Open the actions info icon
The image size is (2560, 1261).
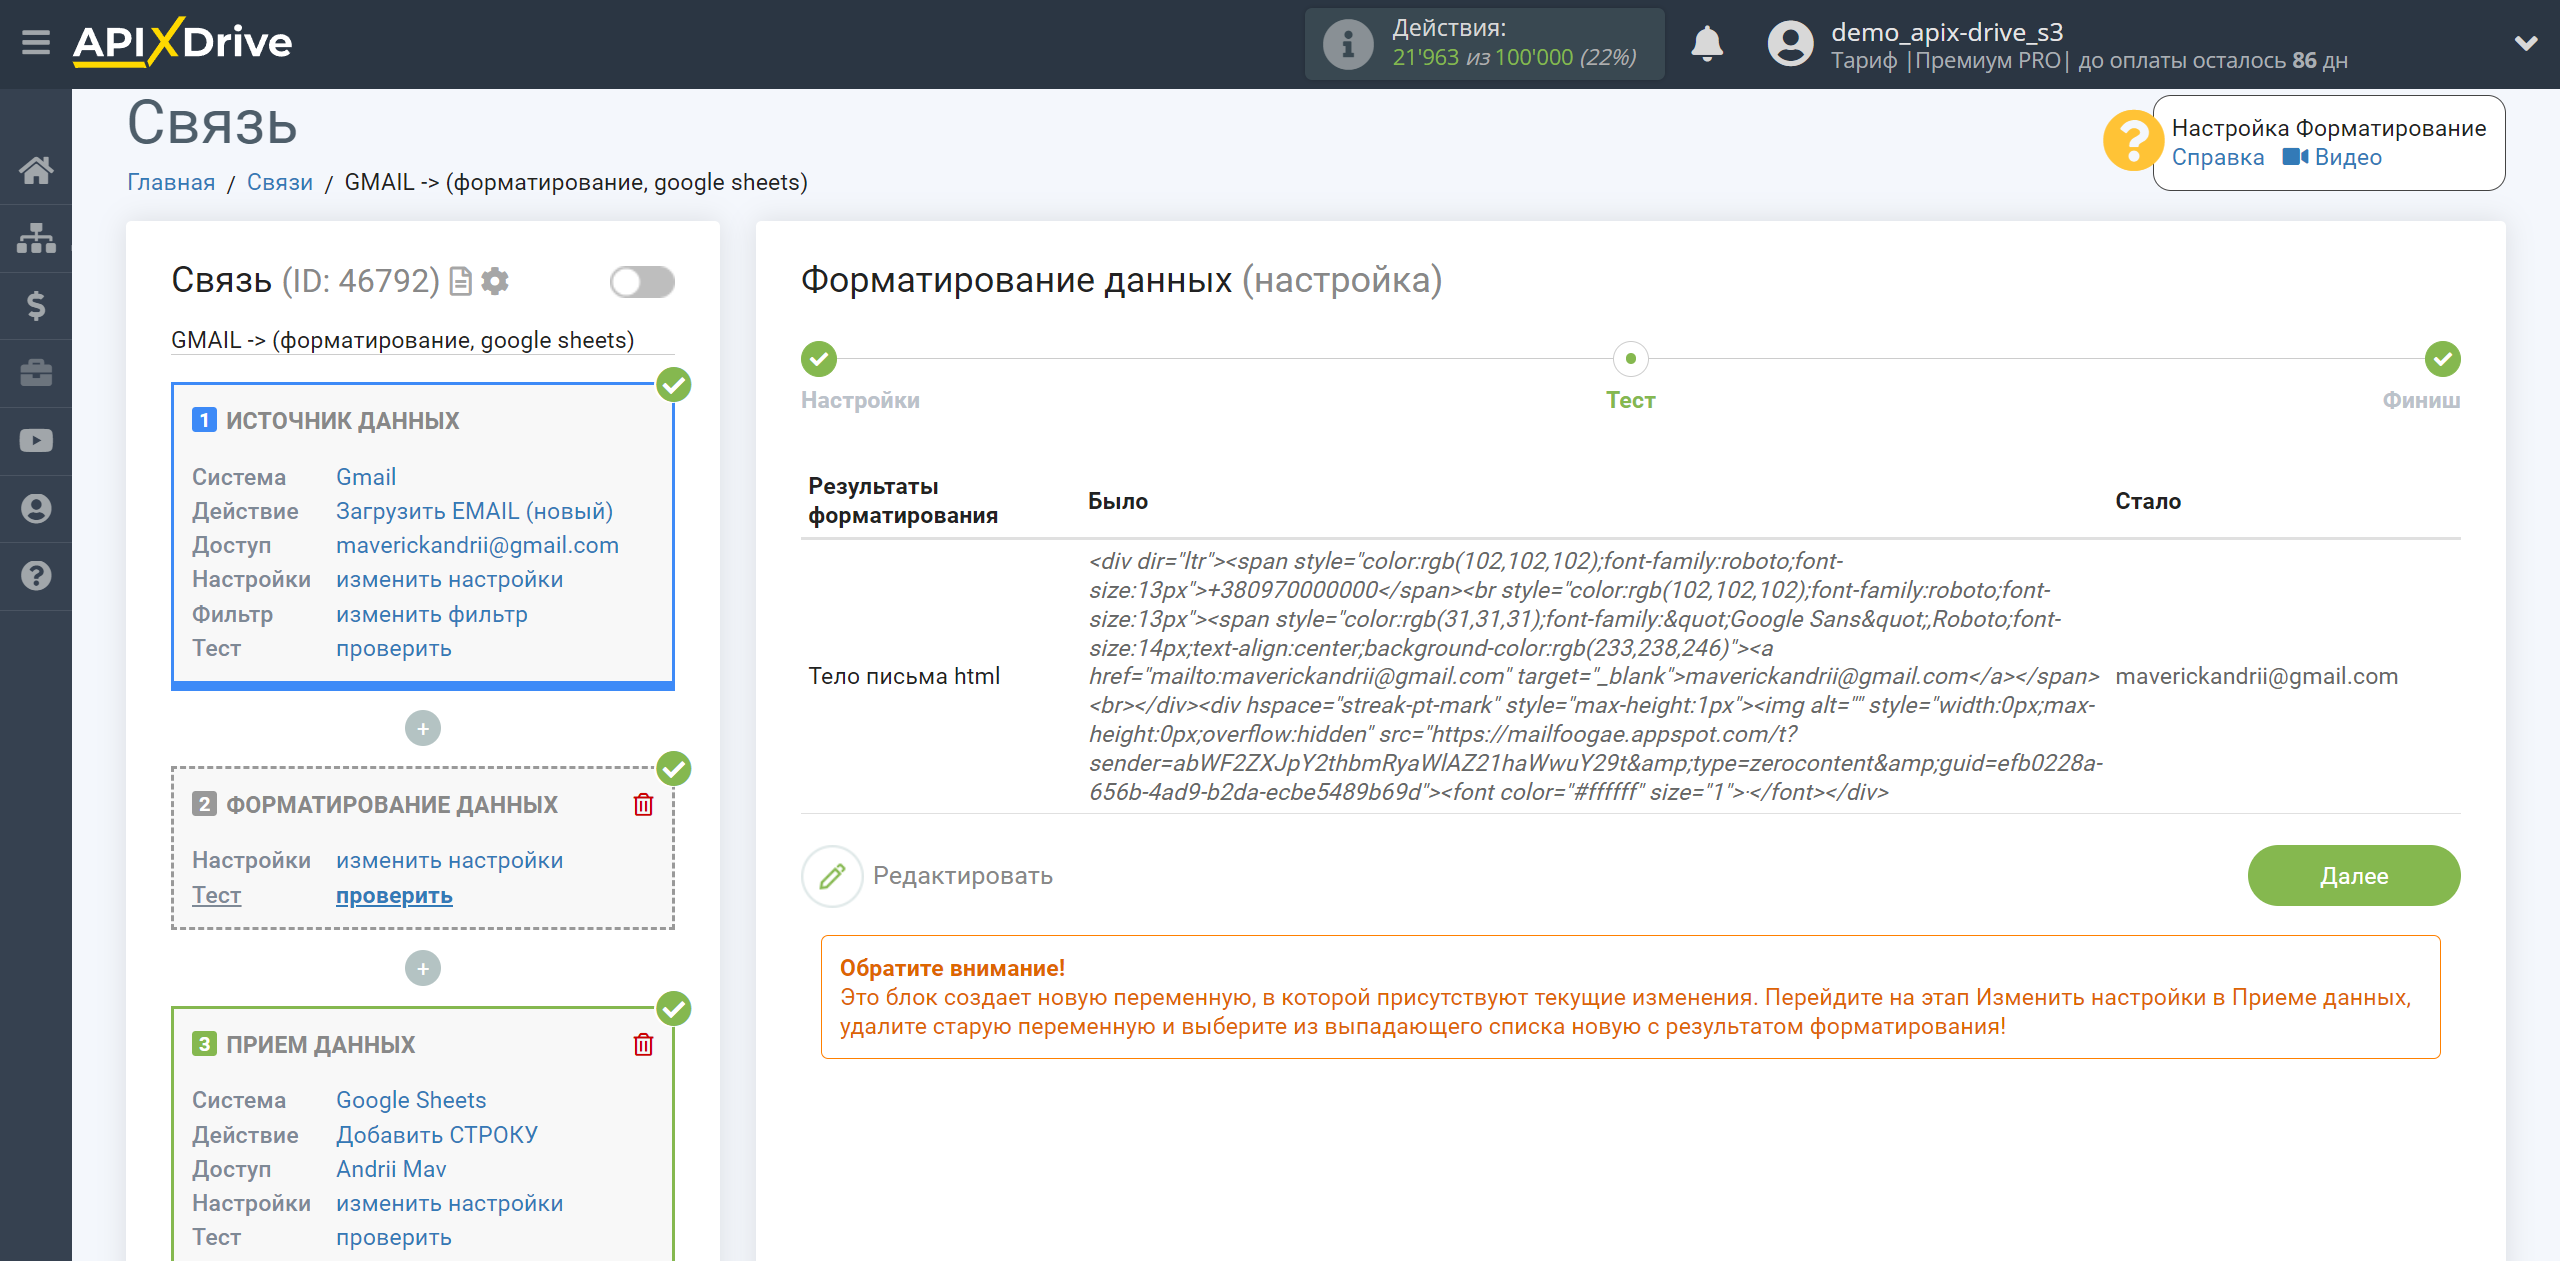[x=1347, y=44]
